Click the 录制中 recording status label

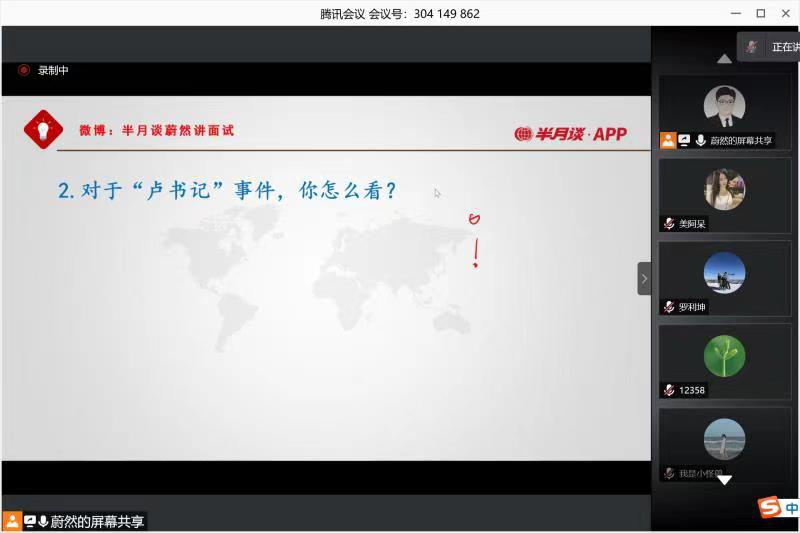(53, 70)
